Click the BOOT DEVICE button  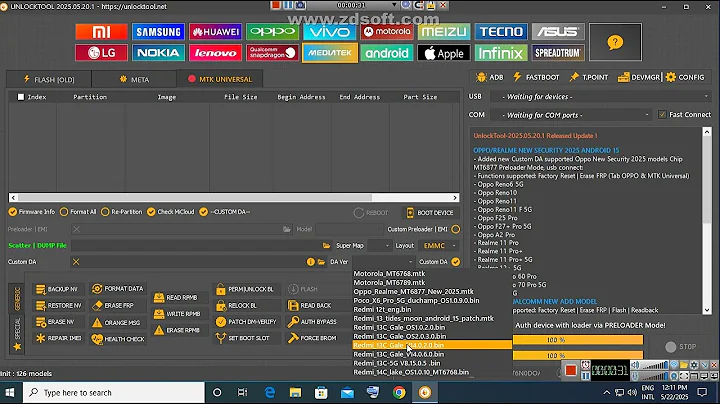[x=430, y=213]
